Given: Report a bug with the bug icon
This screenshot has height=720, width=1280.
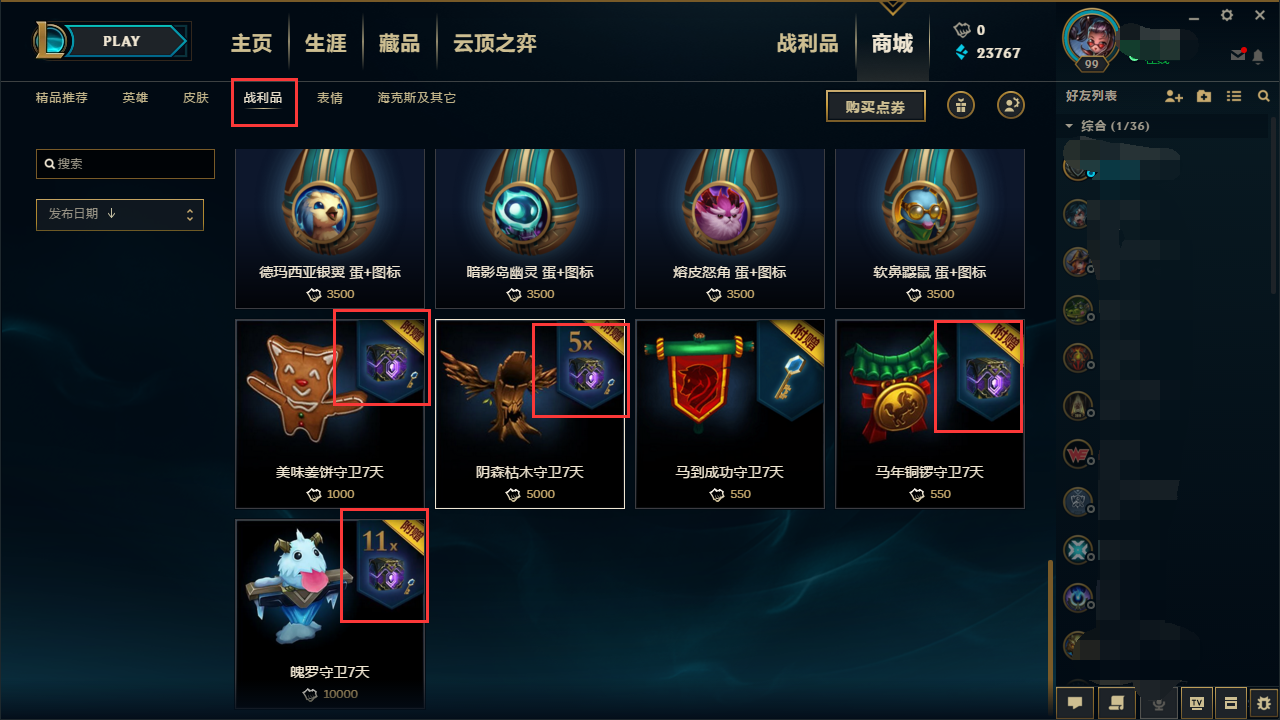Looking at the screenshot, I should (x=1264, y=703).
